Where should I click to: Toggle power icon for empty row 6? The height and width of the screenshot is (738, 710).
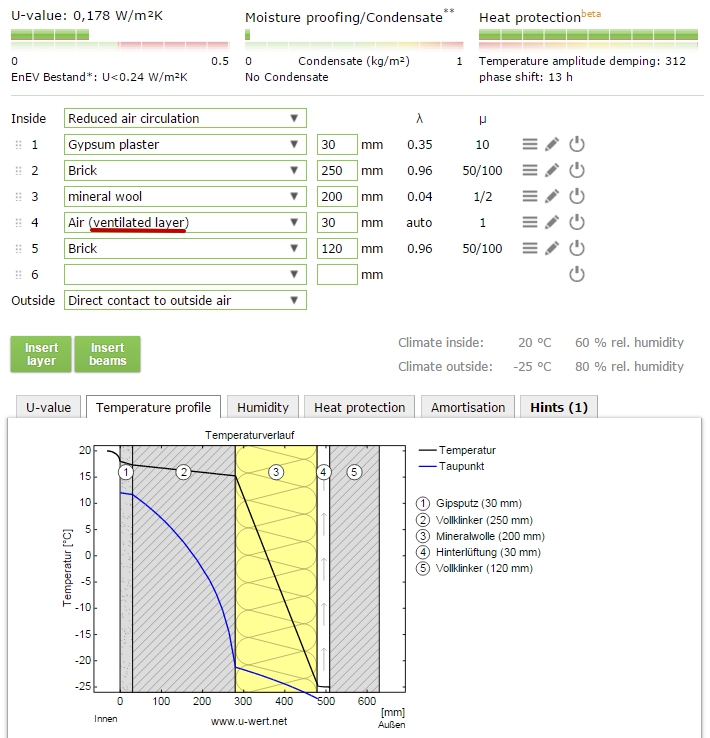pos(577,274)
